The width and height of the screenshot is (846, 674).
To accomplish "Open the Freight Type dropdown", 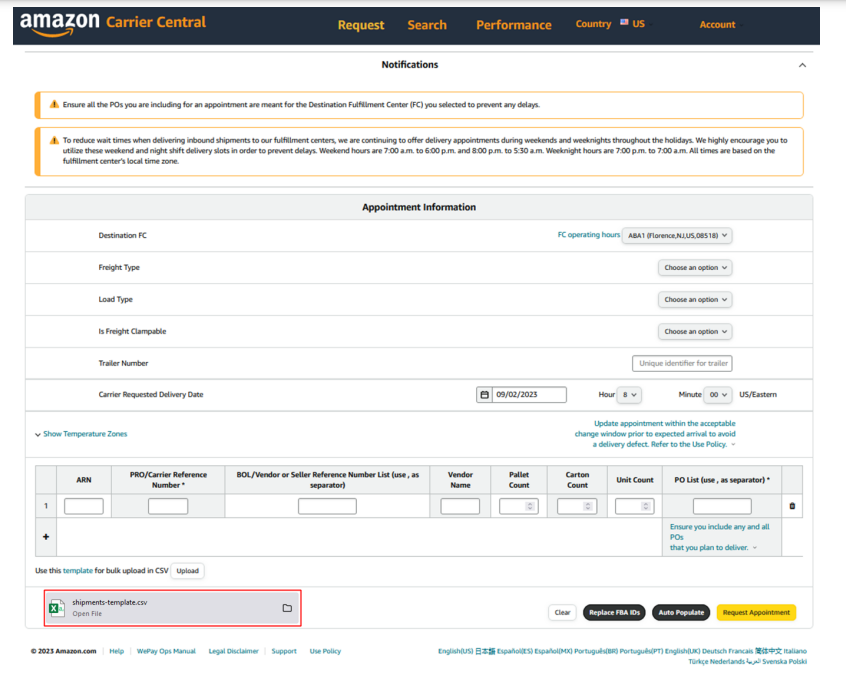I will click(695, 268).
